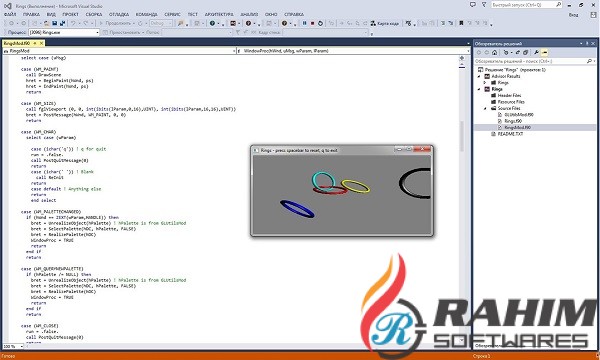Pause debugging with the Break All button
600x360 pixels.
click(305, 23)
